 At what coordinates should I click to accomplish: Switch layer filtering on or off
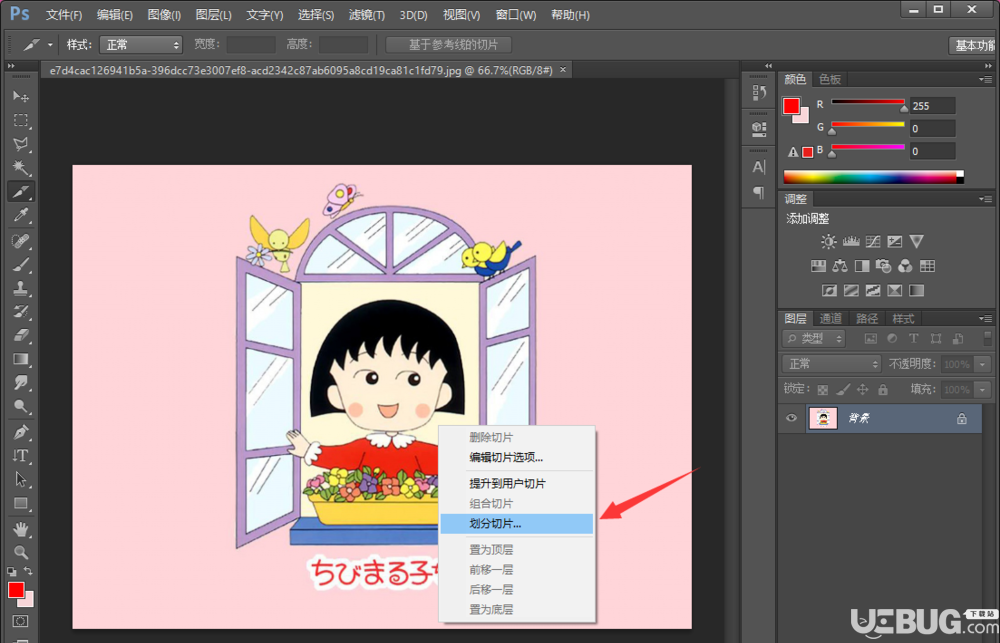pyautogui.click(x=988, y=338)
